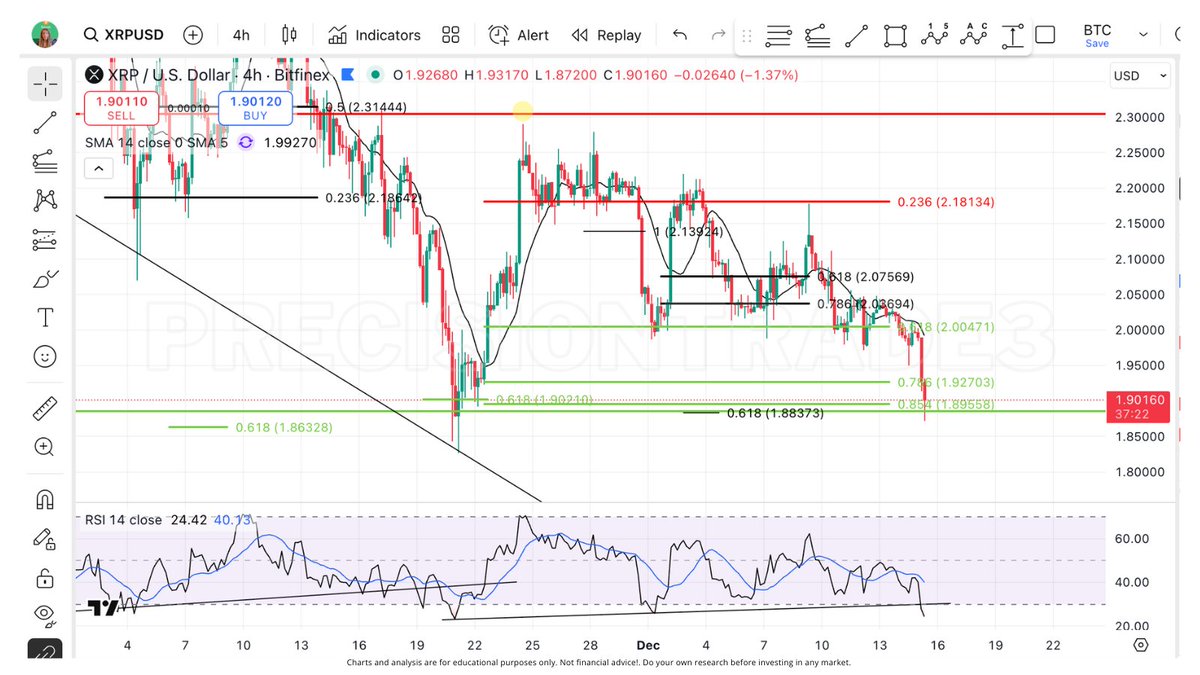The height and width of the screenshot is (675, 1200).
Task: Open the candlestick chart type selector
Action: (290, 35)
